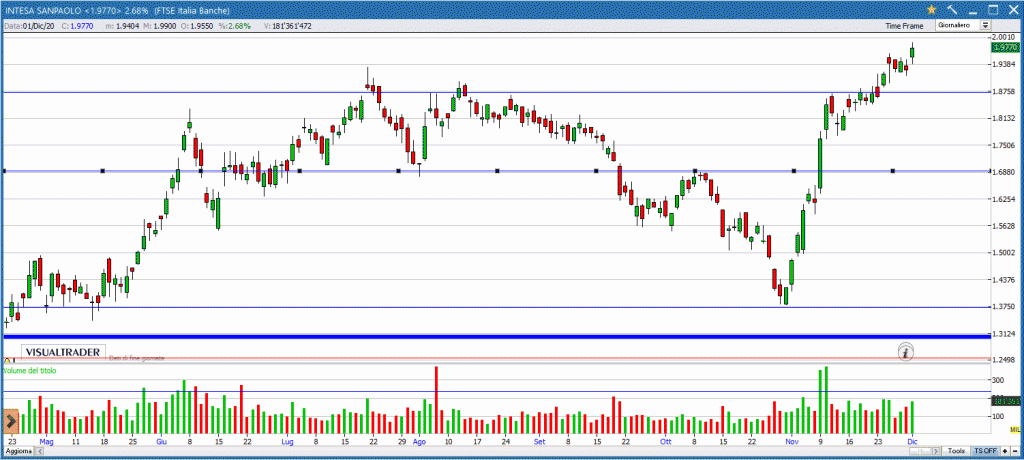This screenshot has width=1024, height=460.
Task: Click the 'O: 1.9550' open value
Action: tap(196, 25)
